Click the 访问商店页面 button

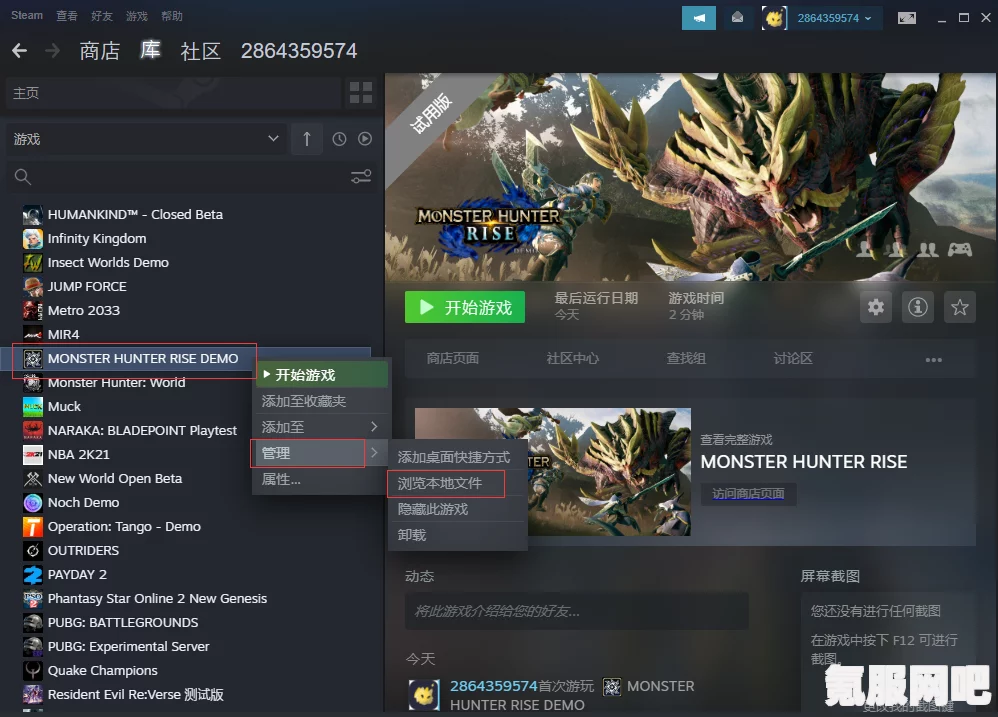tap(748, 494)
